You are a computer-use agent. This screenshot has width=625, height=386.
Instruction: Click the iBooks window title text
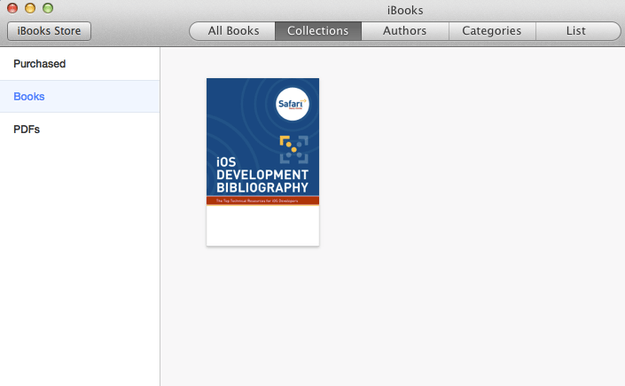point(405,10)
